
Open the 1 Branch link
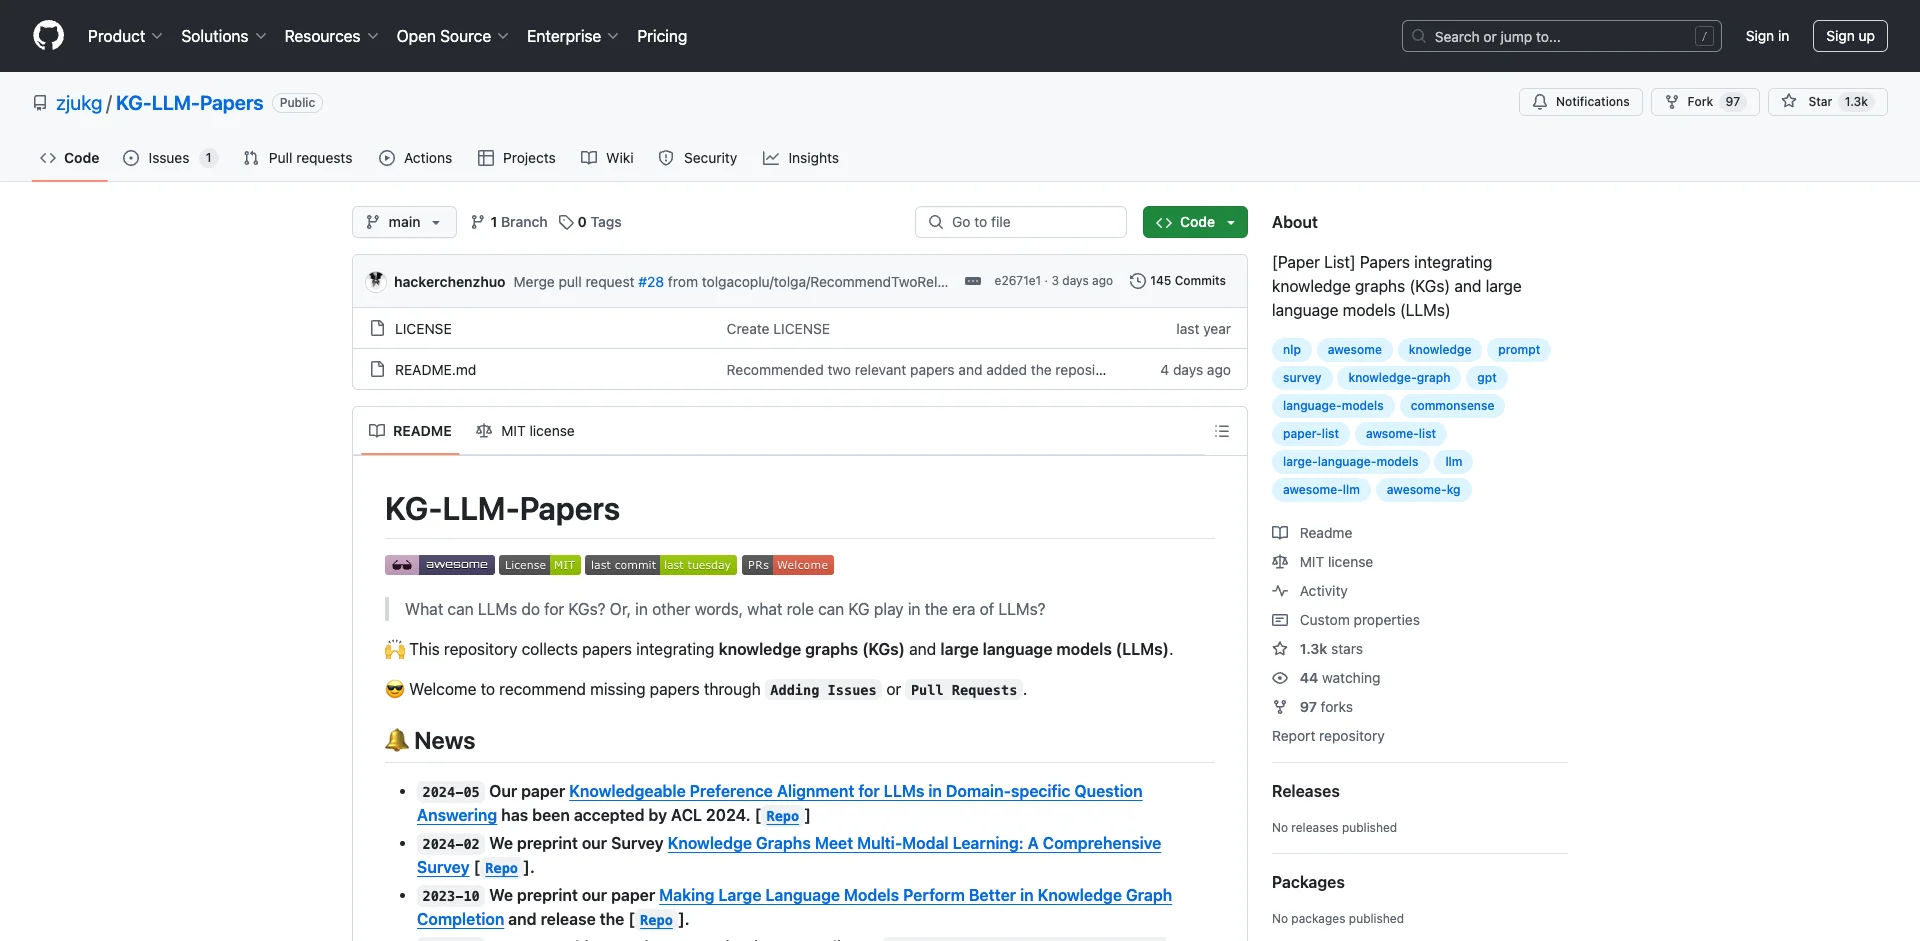[509, 222]
